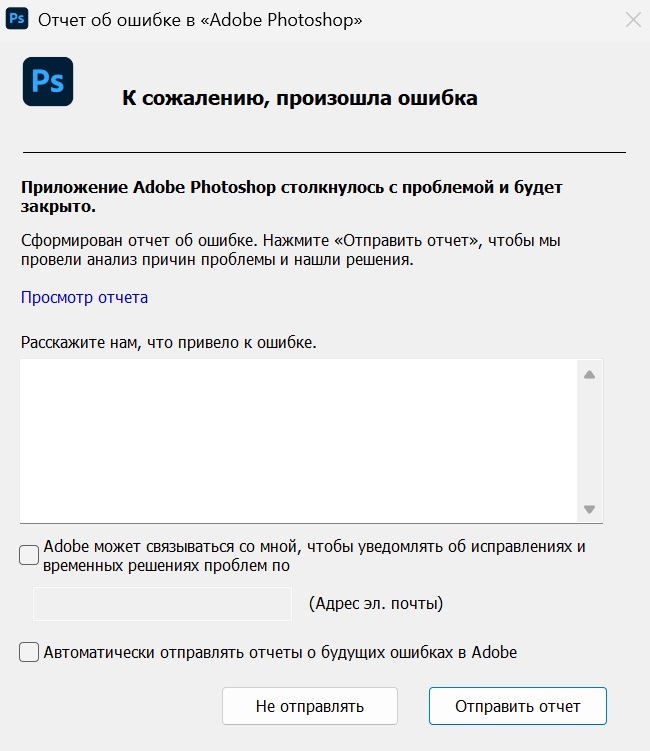The image size is (650, 751).
Task: Click the large Photoshop logo beside the heading
Action: [48, 82]
